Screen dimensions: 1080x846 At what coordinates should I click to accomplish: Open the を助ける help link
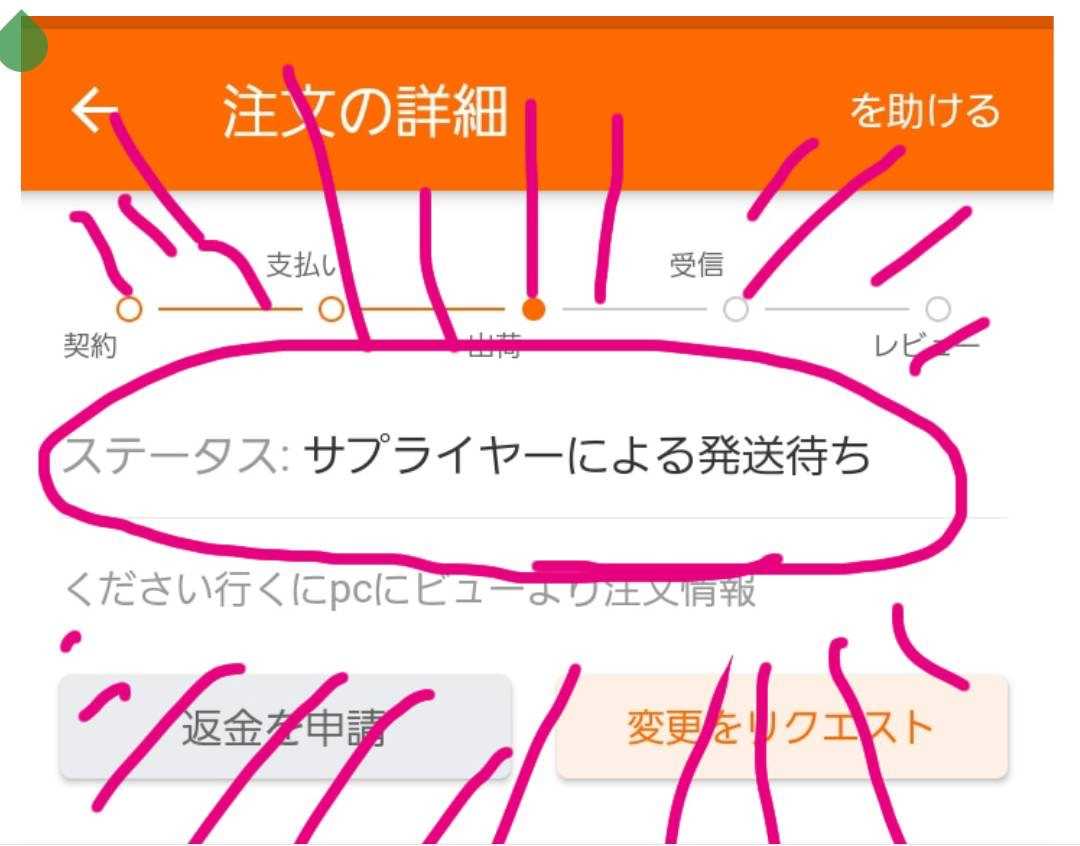pos(924,111)
